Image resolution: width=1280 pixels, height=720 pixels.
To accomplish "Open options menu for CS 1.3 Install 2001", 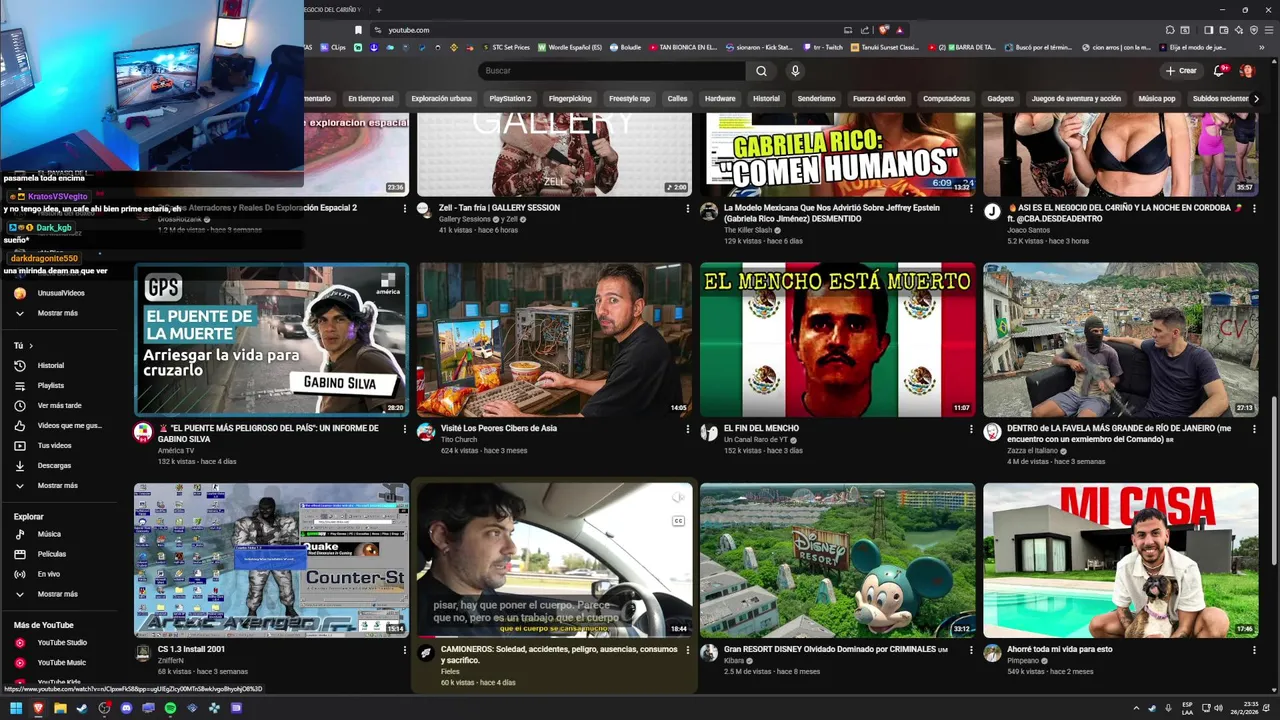I will [405, 650].
